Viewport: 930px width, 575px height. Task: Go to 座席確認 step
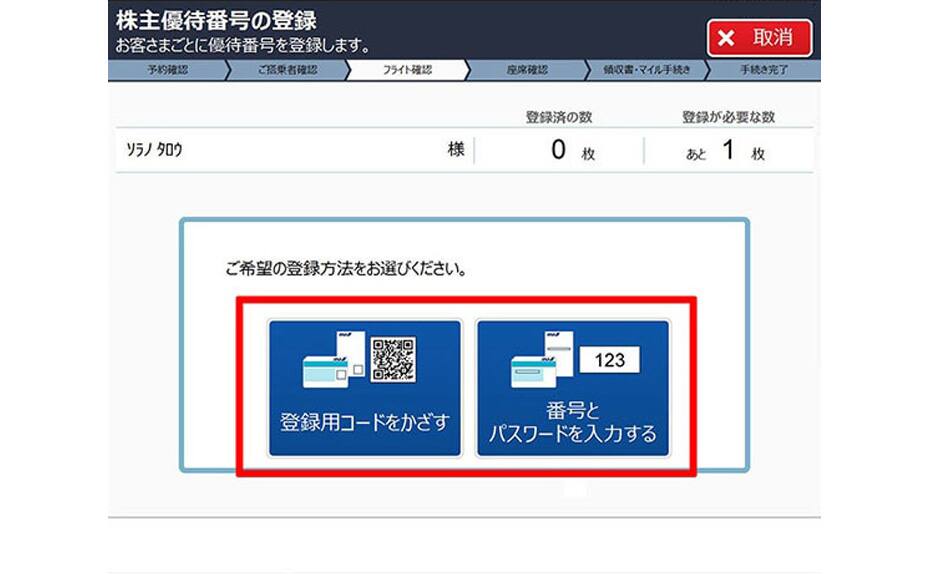pos(527,69)
